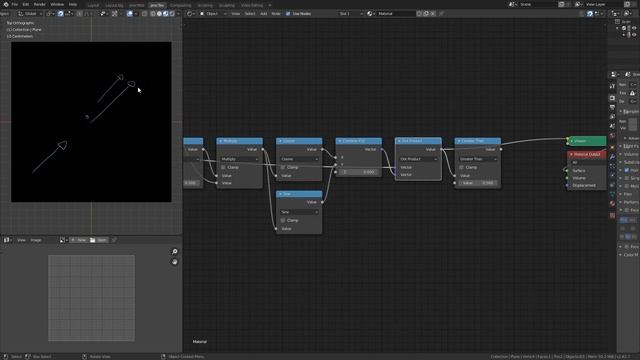Image resolution: width=640 pixels, height=360 pixels.
Task: Pin the node tree with pin icon
Action: (441, 13)
